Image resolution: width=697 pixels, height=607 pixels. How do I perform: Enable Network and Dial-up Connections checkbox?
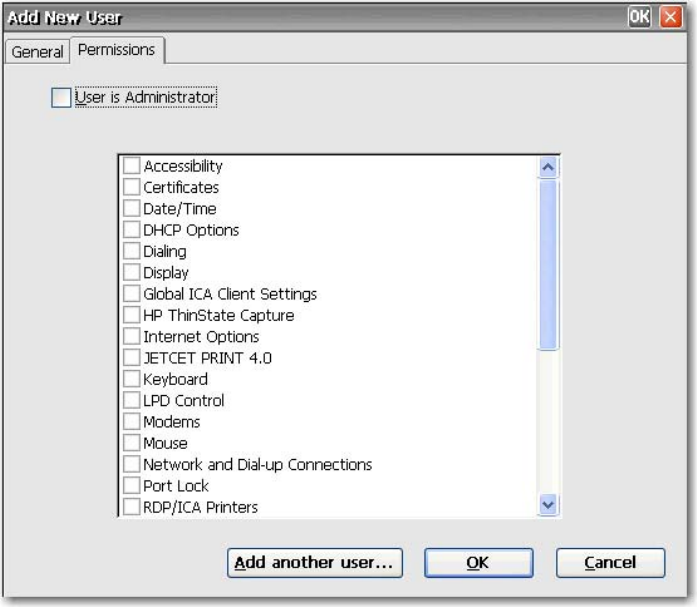coord(132,464)
